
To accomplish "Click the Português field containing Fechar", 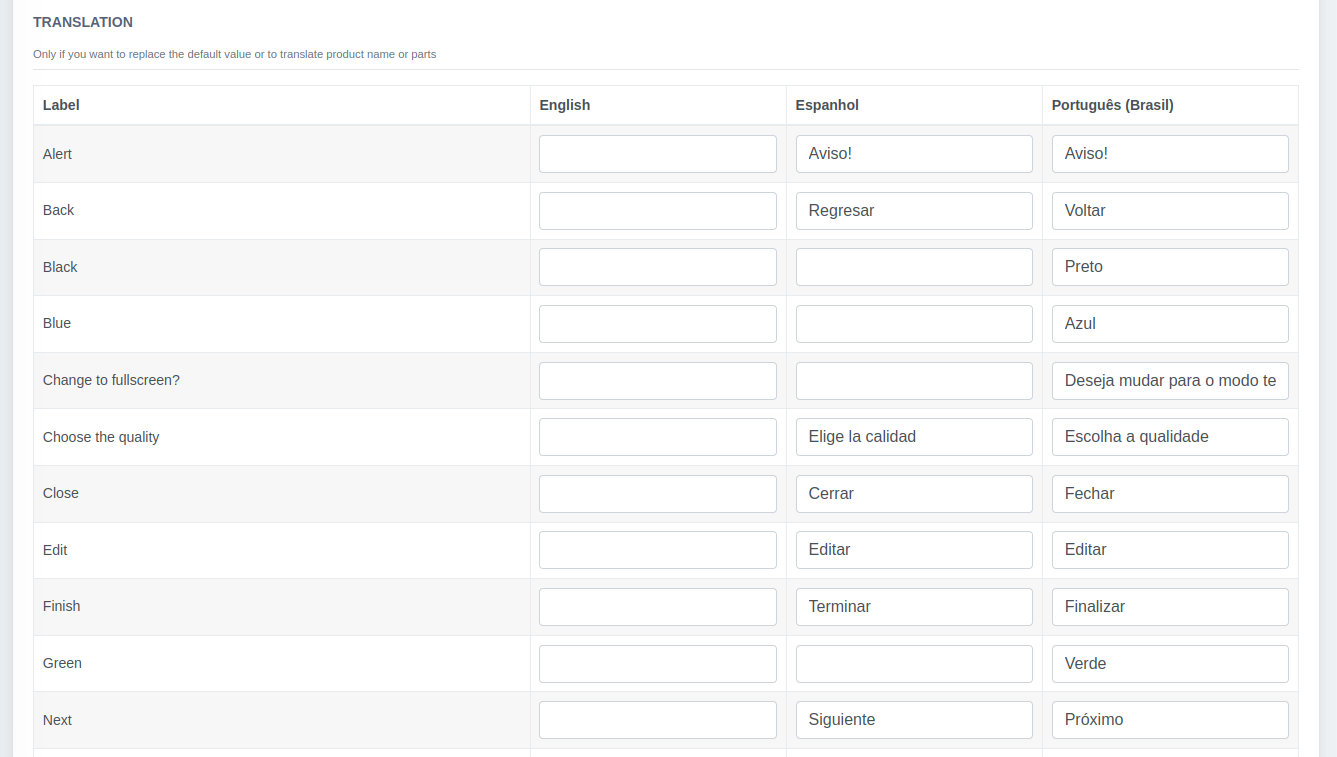I will 1170,494.
